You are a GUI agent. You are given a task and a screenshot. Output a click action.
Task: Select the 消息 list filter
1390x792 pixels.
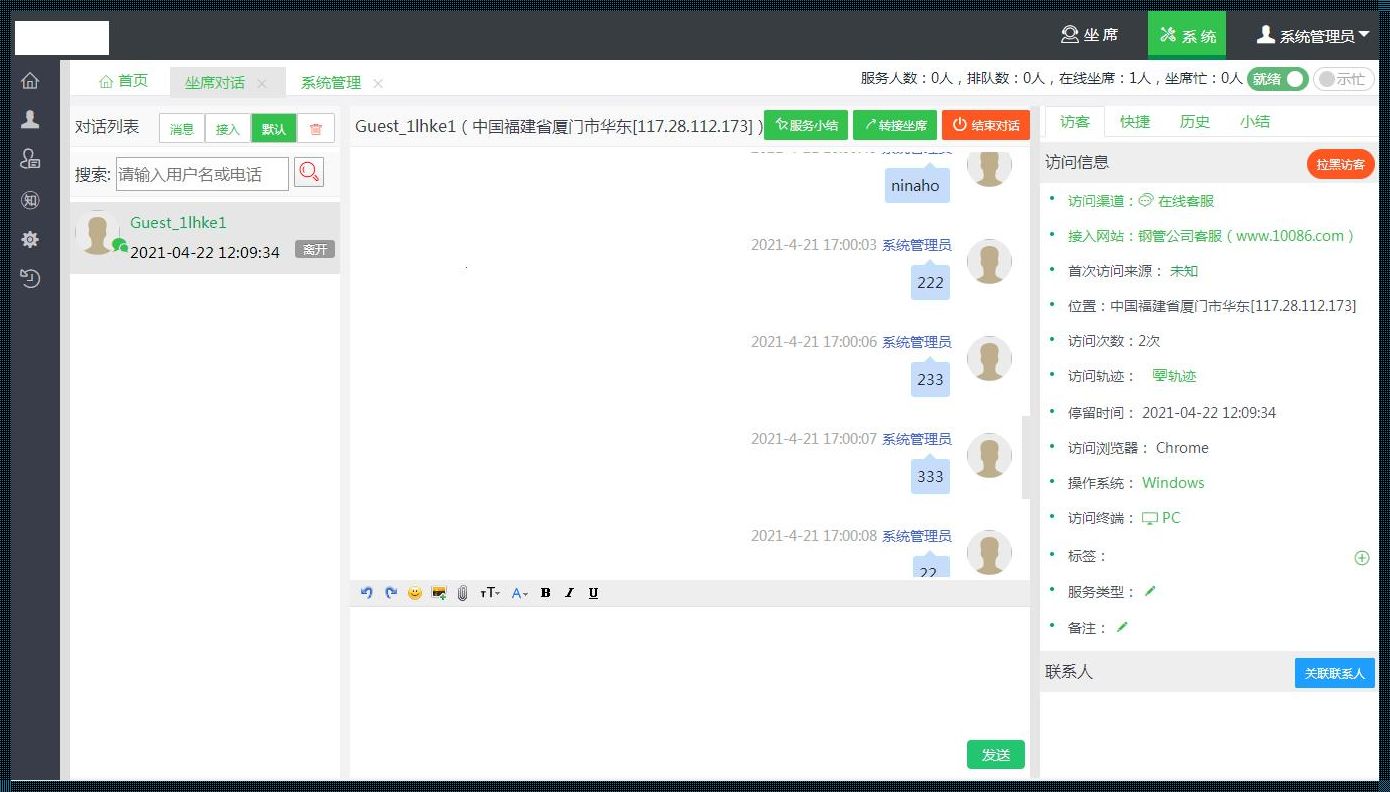click(182, 129)
